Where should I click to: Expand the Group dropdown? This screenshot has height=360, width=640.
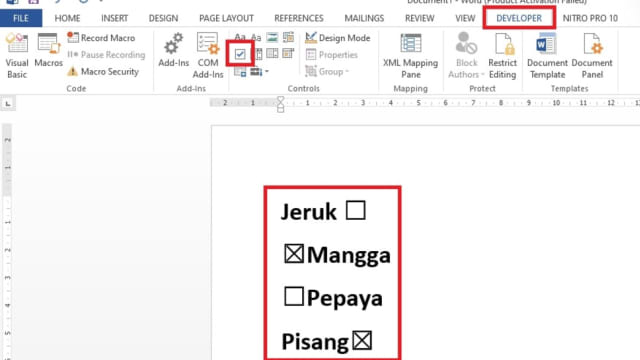[327, 72]
